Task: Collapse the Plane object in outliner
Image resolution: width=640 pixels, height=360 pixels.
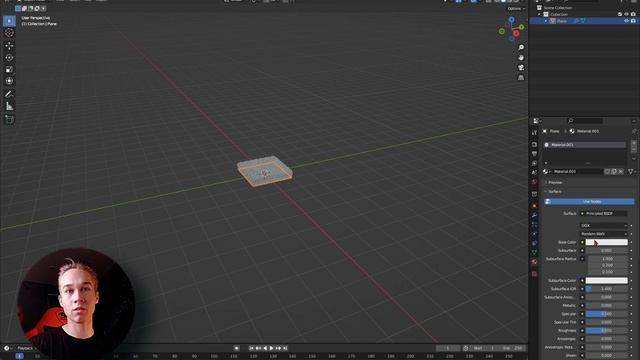Action: [x=546, y=21]
